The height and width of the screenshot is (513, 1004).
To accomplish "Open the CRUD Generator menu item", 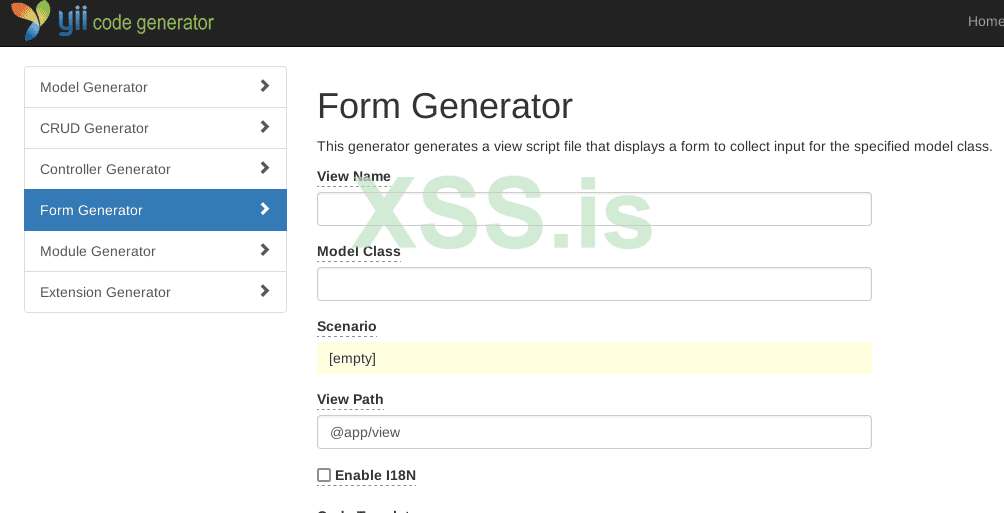I will [x=94, y=128].
